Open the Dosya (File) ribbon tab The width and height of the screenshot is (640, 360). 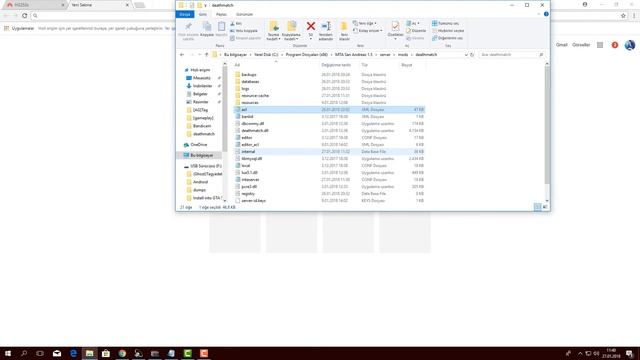[x=185, y=14]
